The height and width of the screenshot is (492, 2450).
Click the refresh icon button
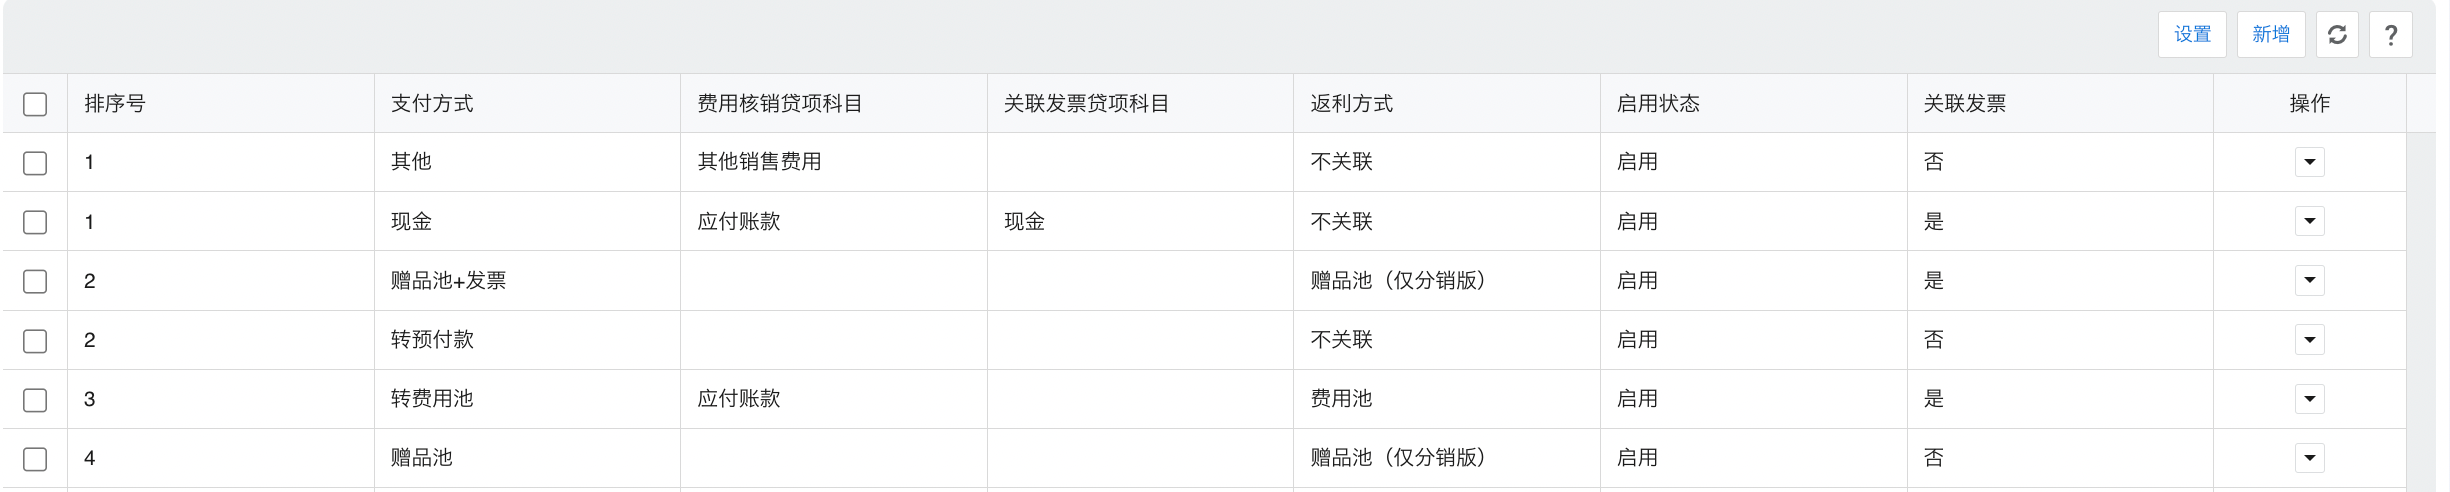pyautogui.click(x=2337, y=35)
